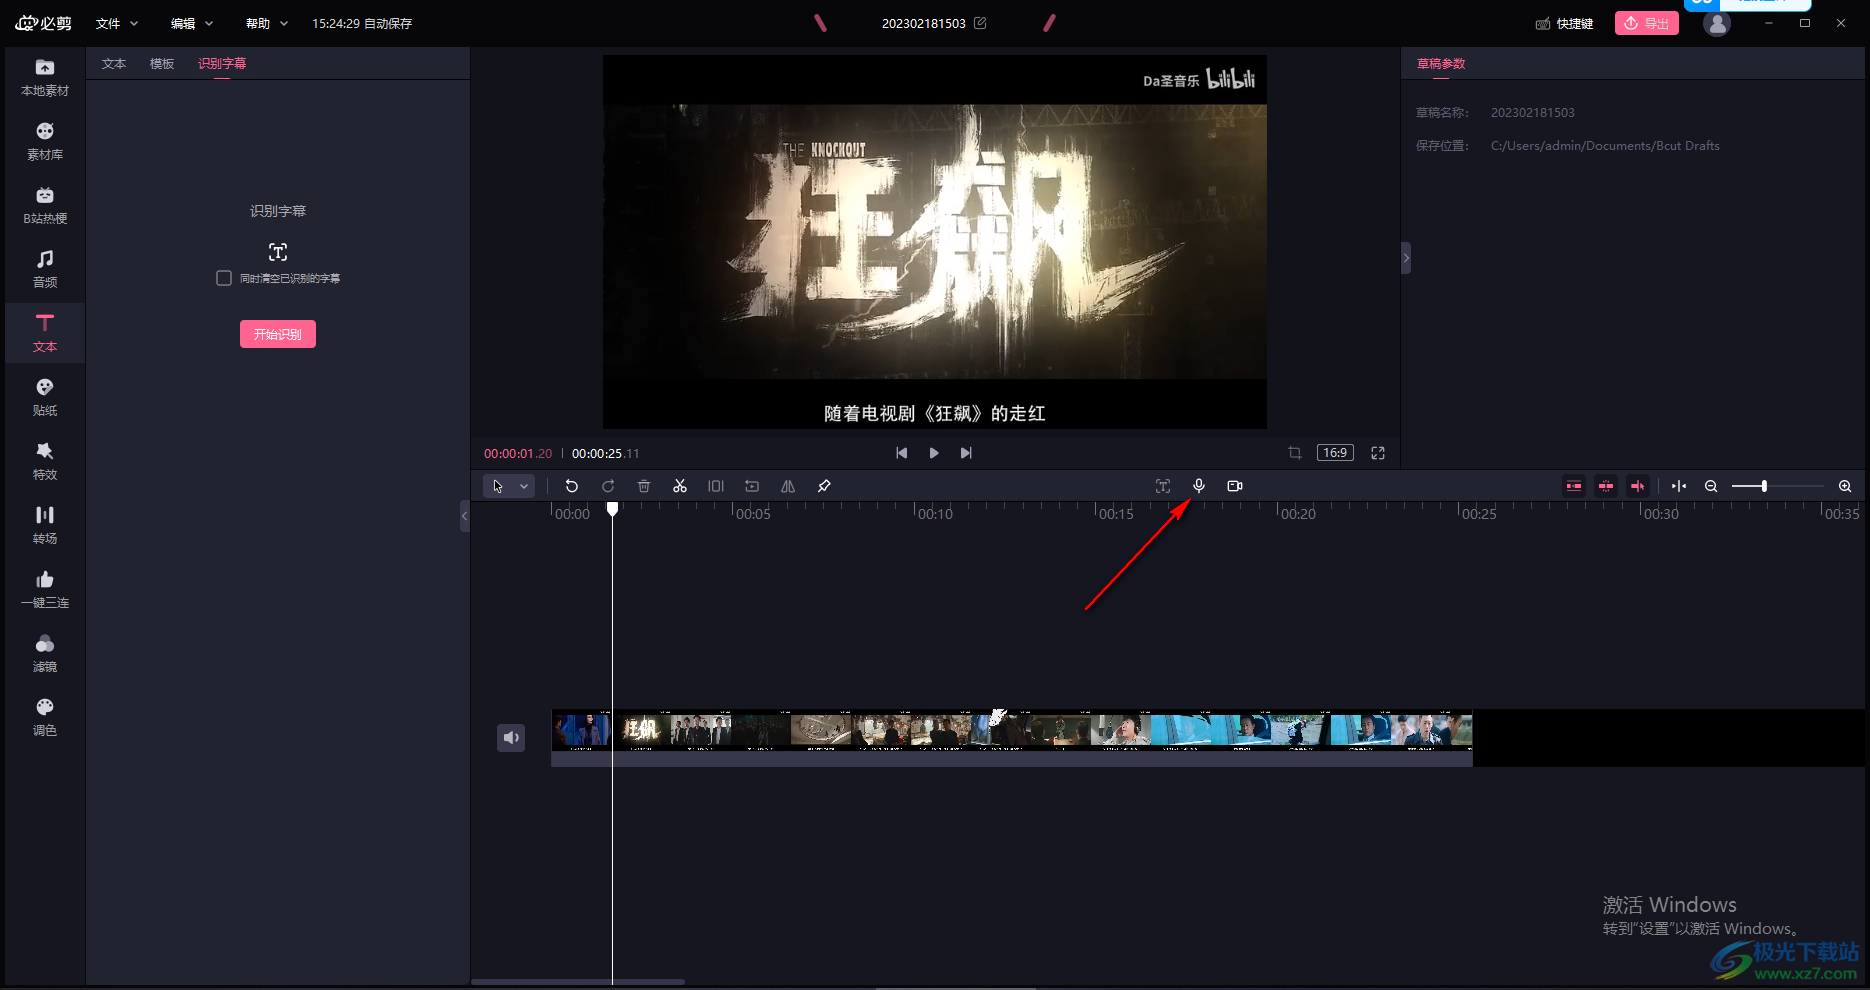Open the 本地素材 local media panel

coord(45,78)
